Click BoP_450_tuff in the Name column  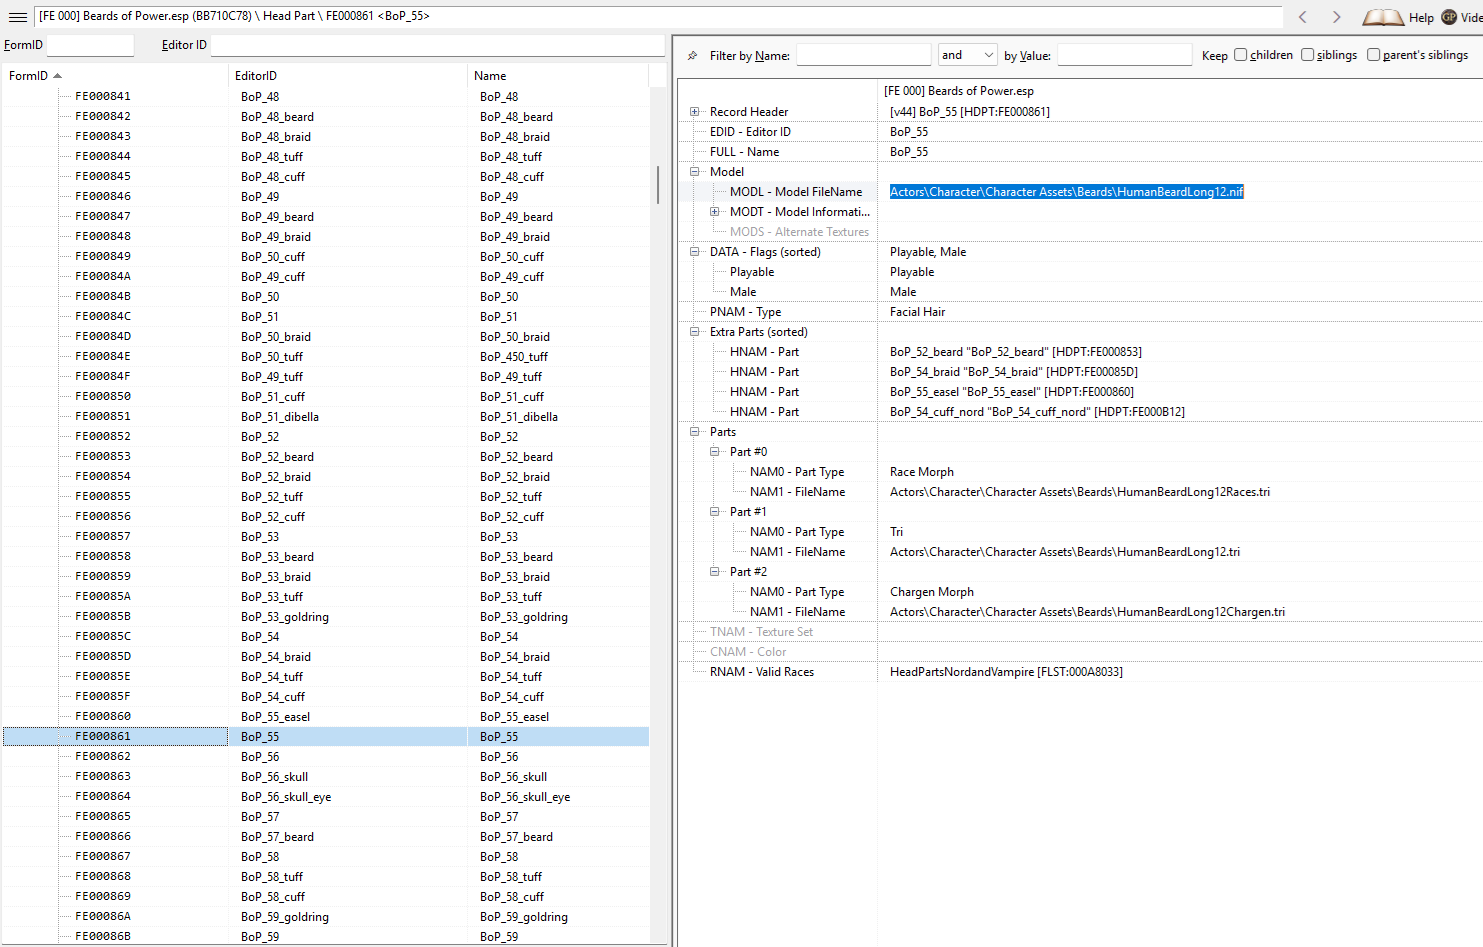click(x=513, y=356)
